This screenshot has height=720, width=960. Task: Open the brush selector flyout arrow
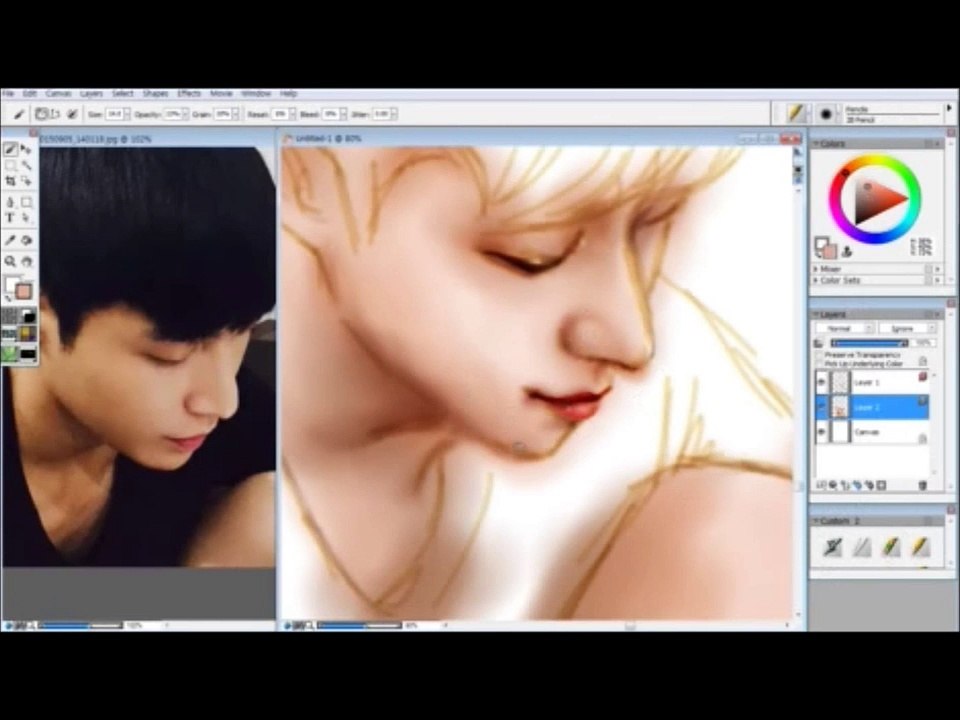(950, 108)
